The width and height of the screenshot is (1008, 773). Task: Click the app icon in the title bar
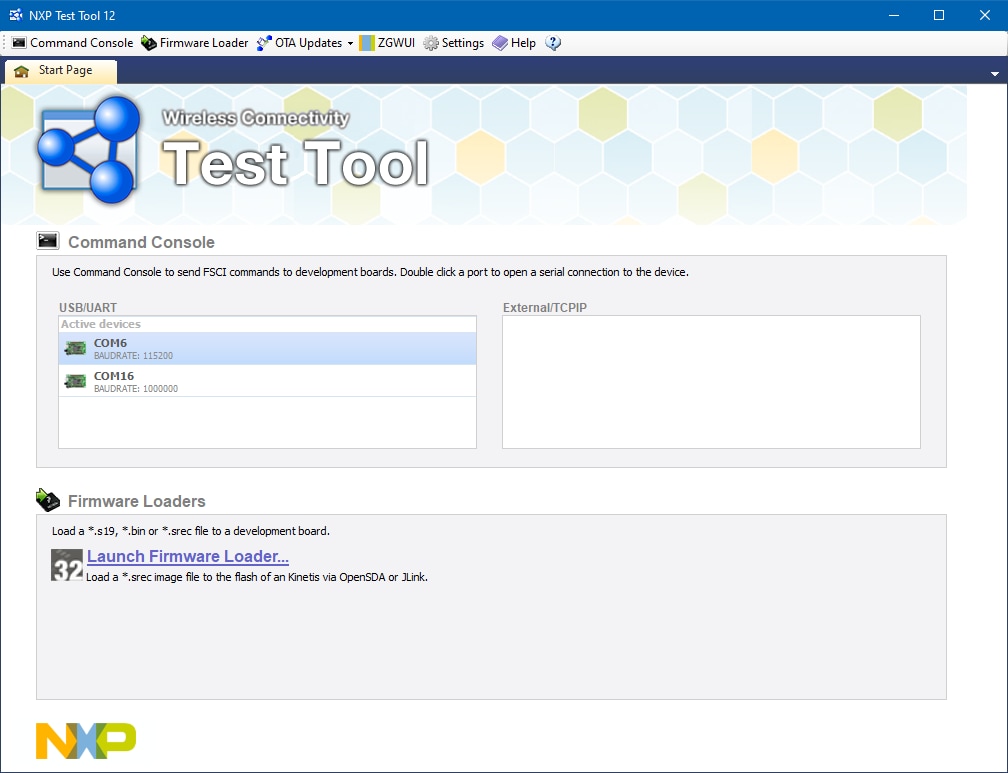[x=16, y=15]
